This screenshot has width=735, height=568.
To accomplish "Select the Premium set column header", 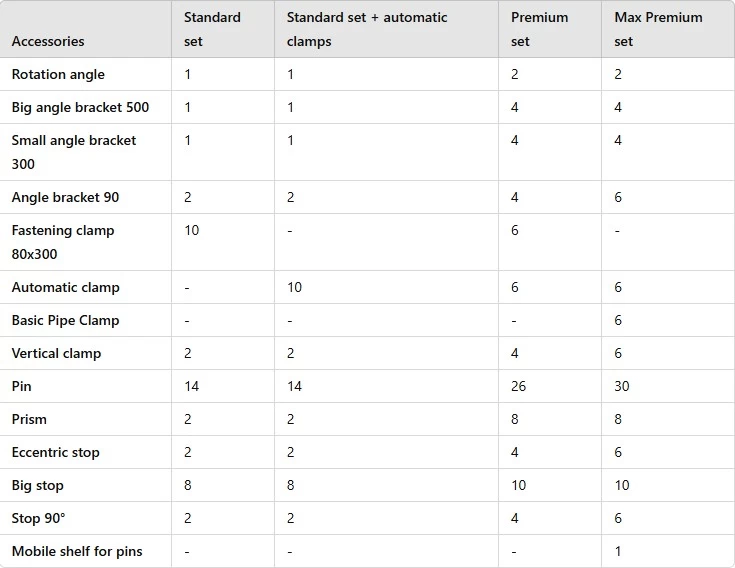I will point(539,29).
